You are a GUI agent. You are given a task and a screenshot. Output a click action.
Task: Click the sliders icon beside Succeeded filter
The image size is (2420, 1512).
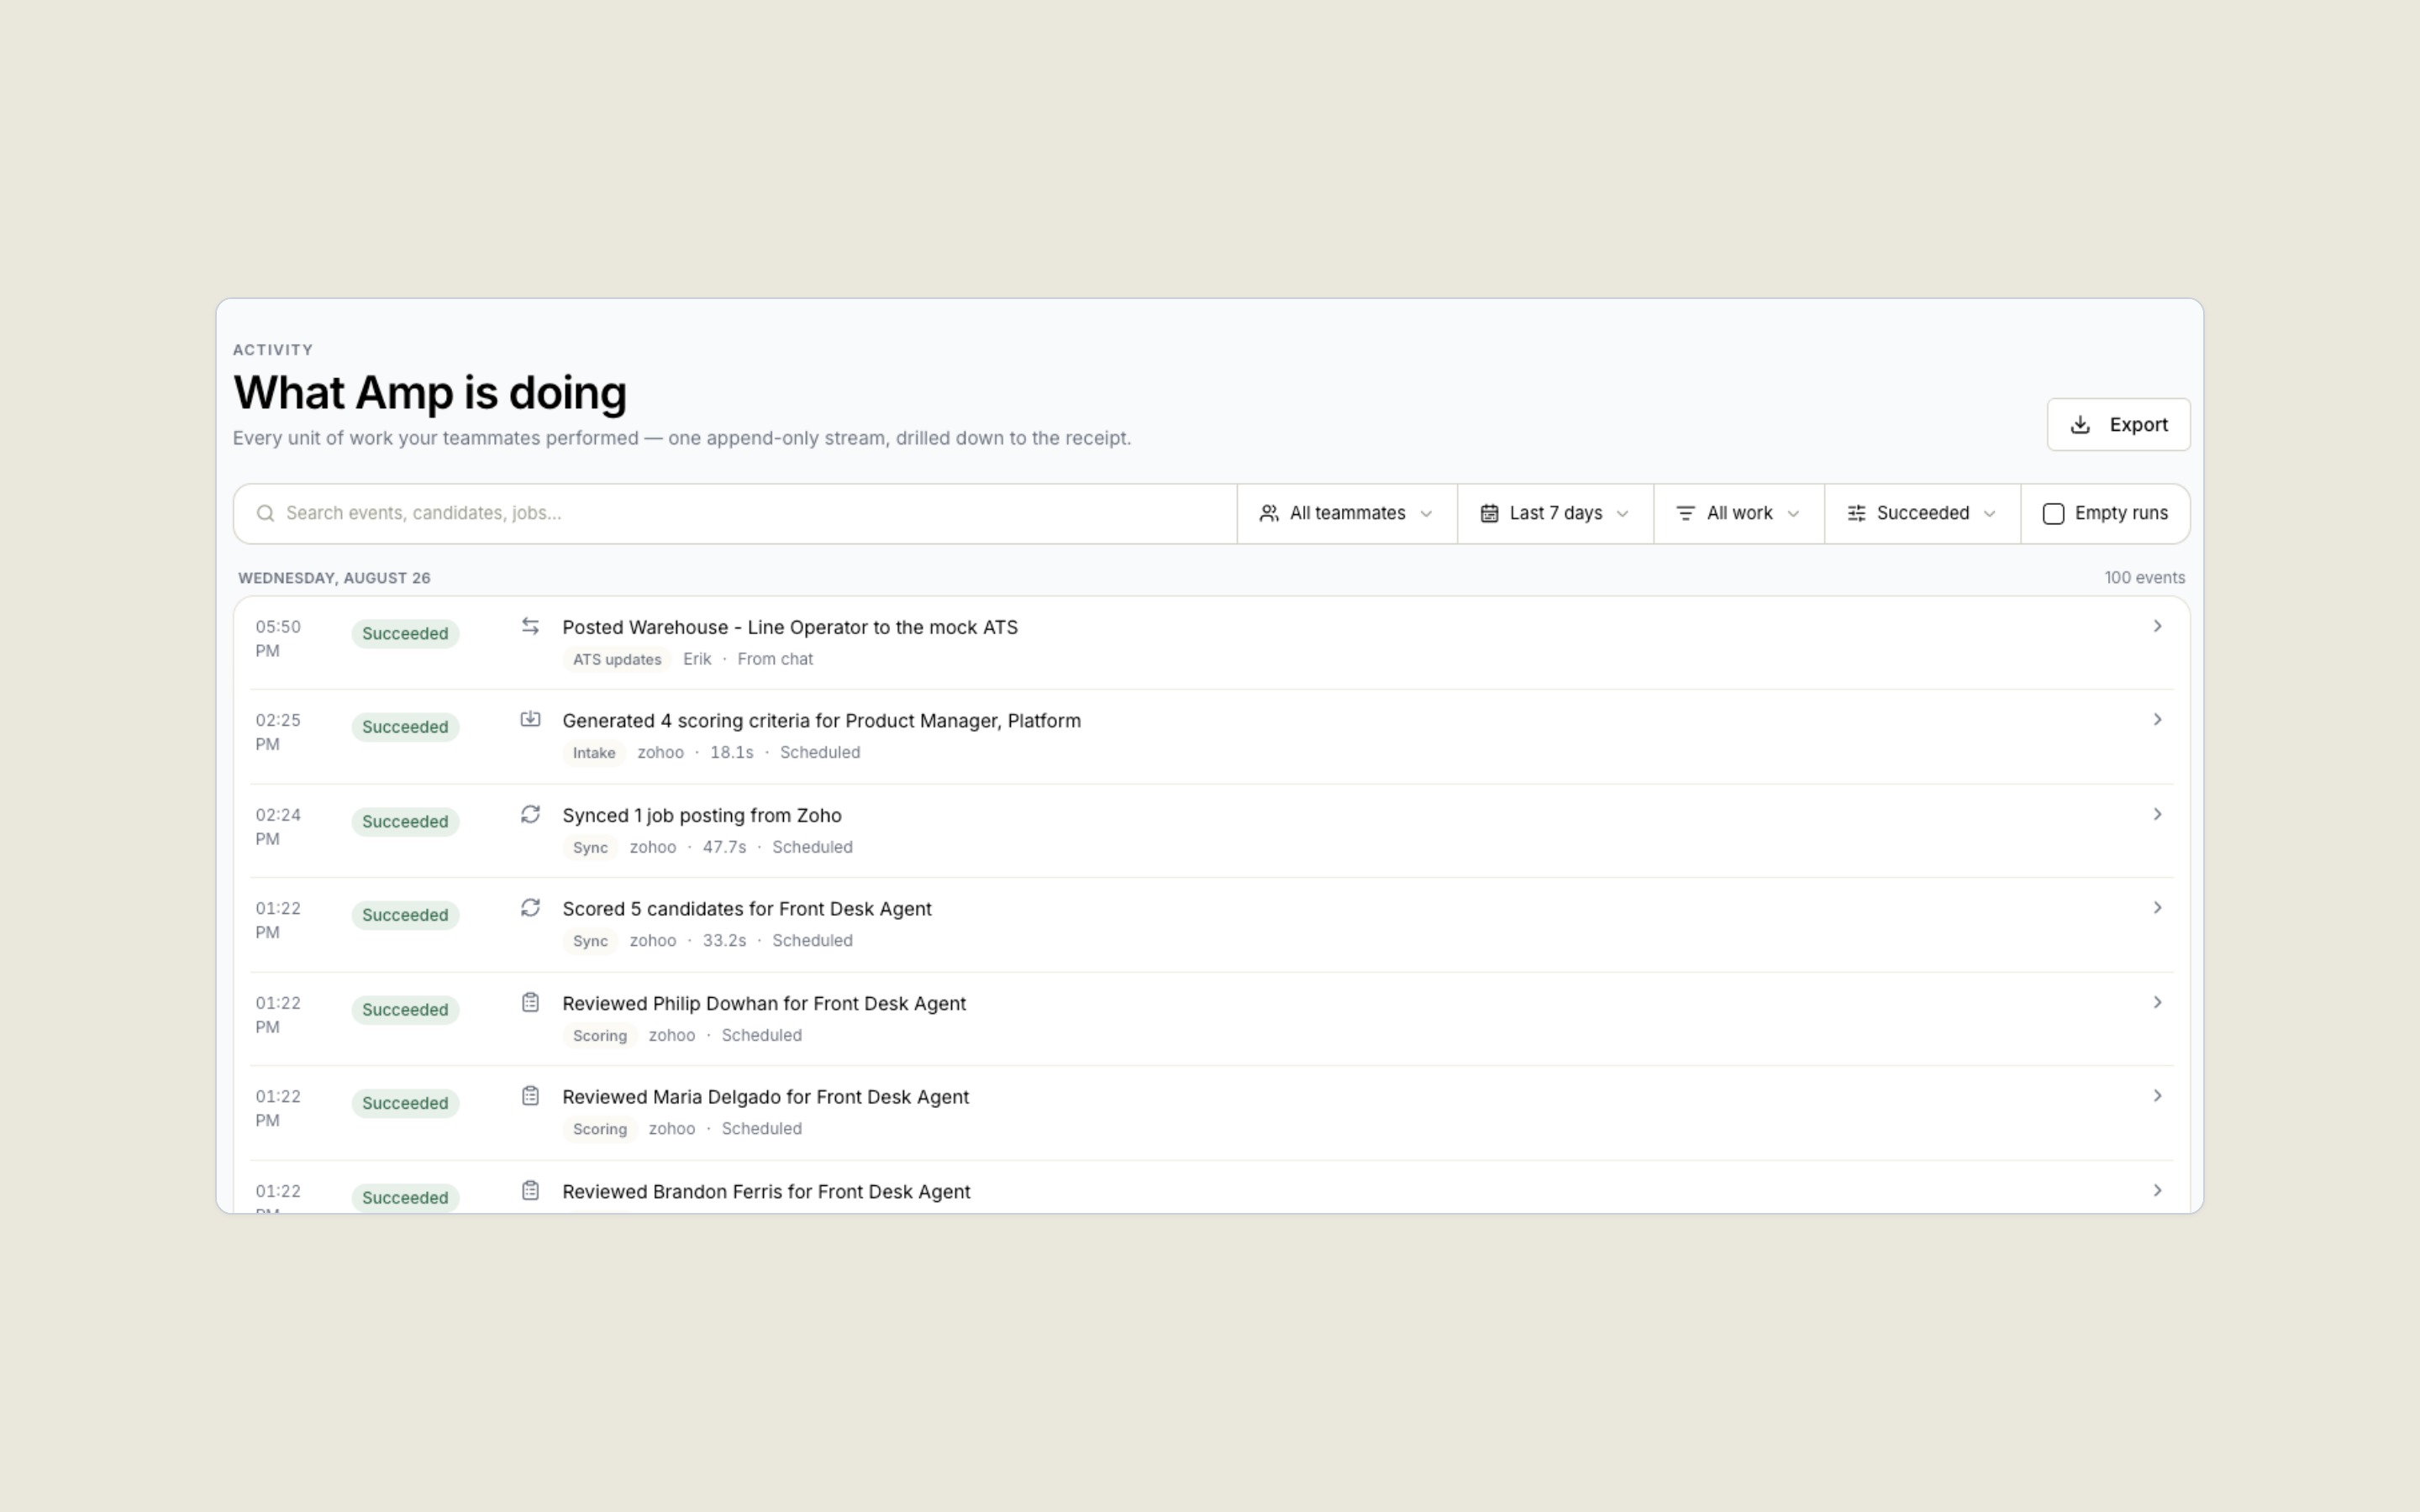1856,513
